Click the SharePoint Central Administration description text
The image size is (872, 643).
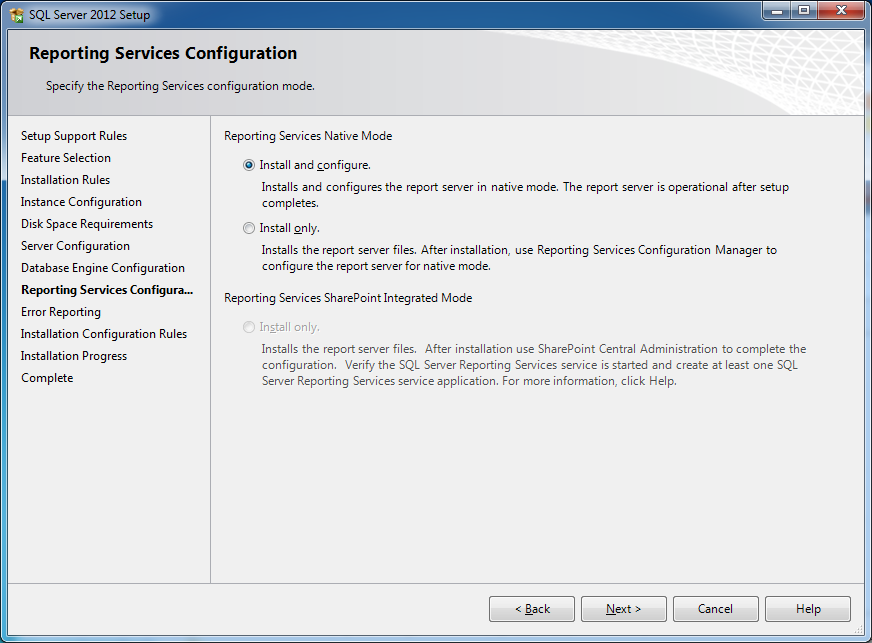pyautogui.click(x=534, y=365)
